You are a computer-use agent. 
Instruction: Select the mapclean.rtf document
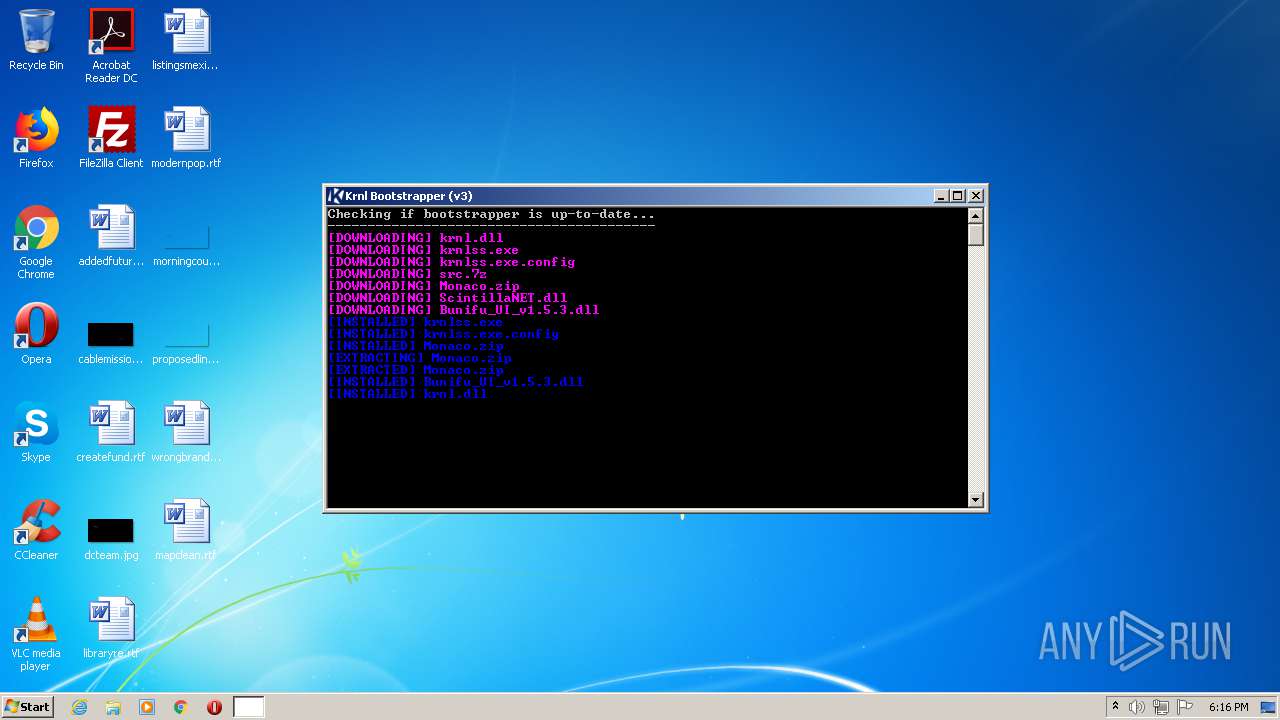coord(186,530)
